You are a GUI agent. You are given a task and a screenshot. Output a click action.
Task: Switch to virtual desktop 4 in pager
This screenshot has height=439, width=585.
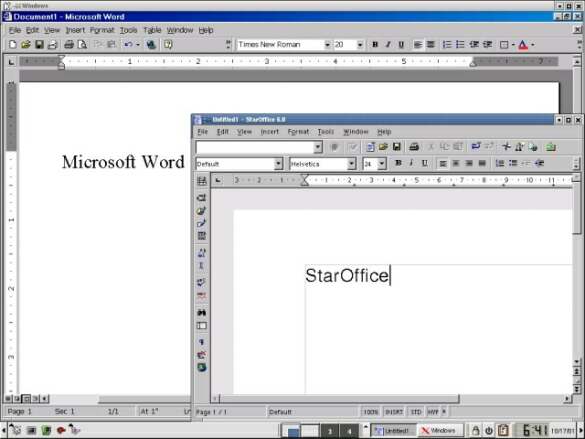tap(349, 431)
